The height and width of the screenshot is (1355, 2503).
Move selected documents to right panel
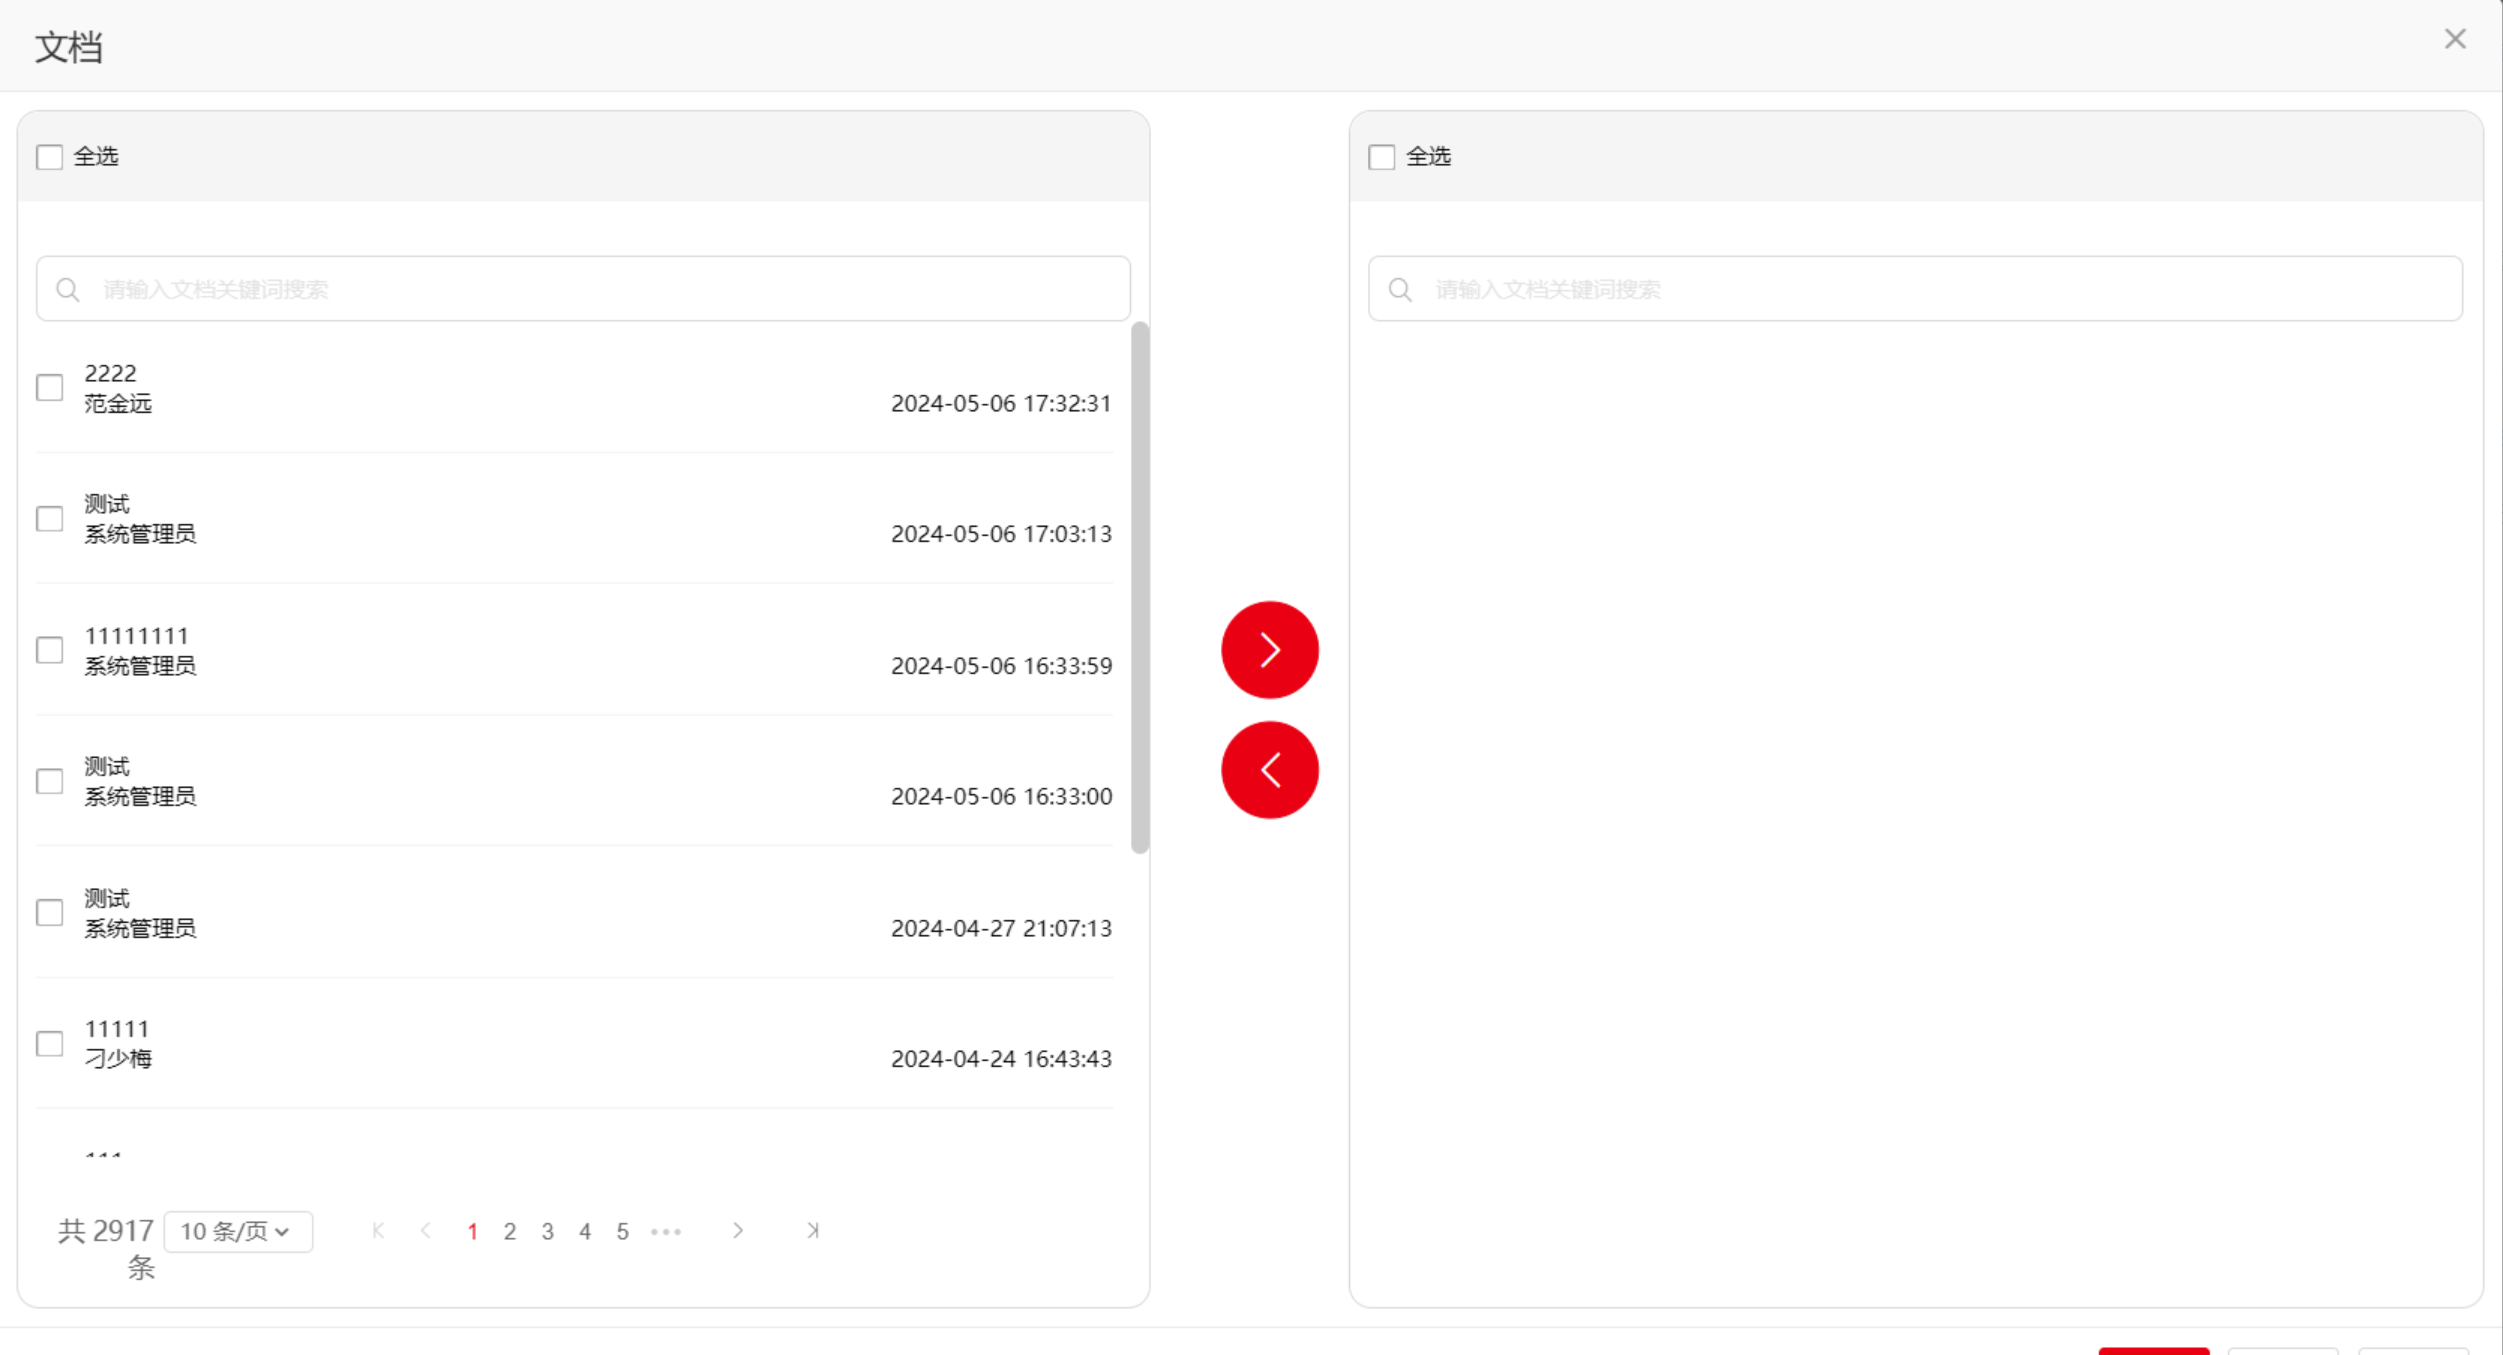tap(1269, 650)
